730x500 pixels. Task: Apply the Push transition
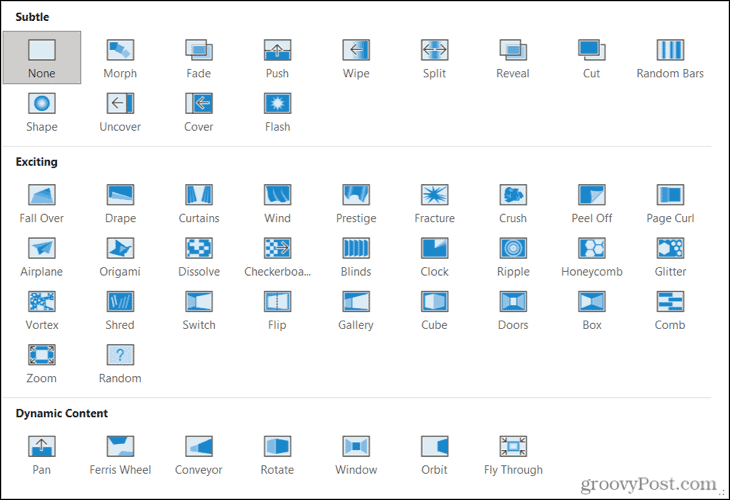[x=277, y=58]
